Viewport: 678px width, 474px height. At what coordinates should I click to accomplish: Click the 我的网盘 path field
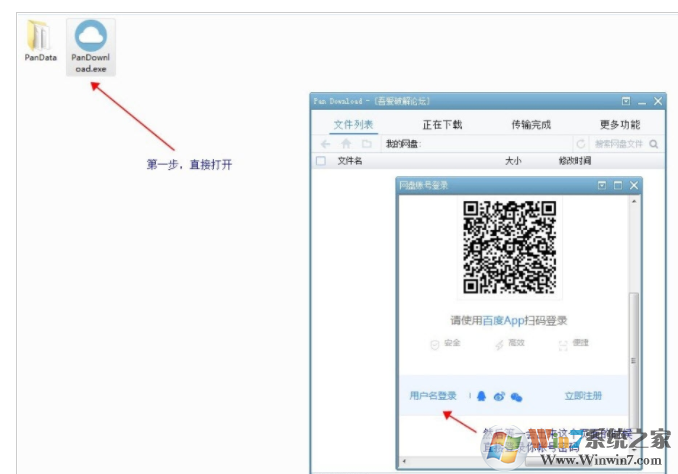tap(477, 144)
